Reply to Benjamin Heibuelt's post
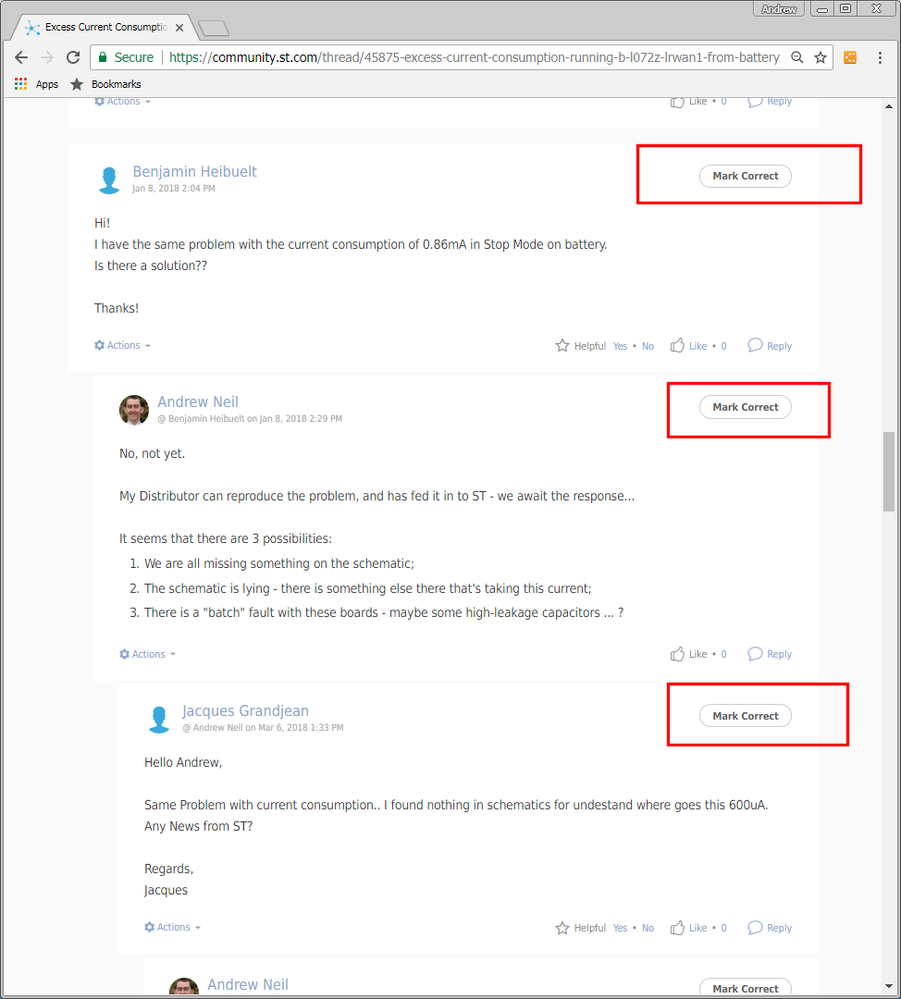Viewport: 901px width, 999px height. click(770, 345)
